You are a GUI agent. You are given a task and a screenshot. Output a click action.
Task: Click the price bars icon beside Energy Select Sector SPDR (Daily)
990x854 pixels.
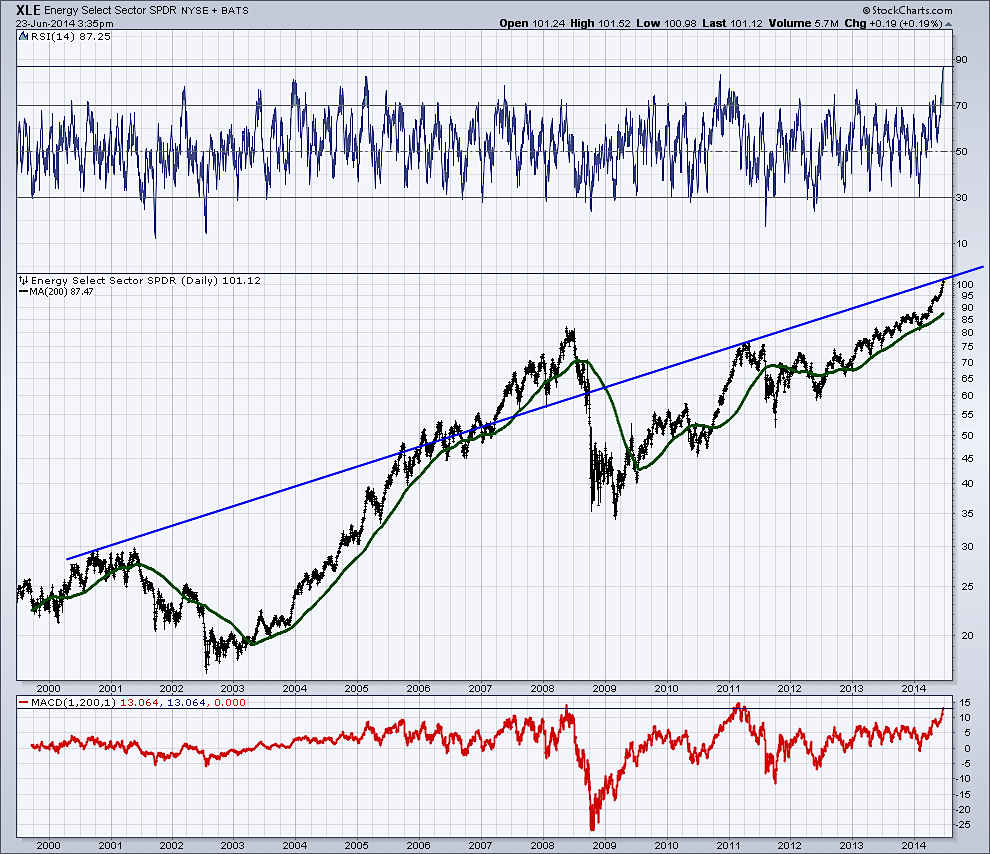click(24, 281)
